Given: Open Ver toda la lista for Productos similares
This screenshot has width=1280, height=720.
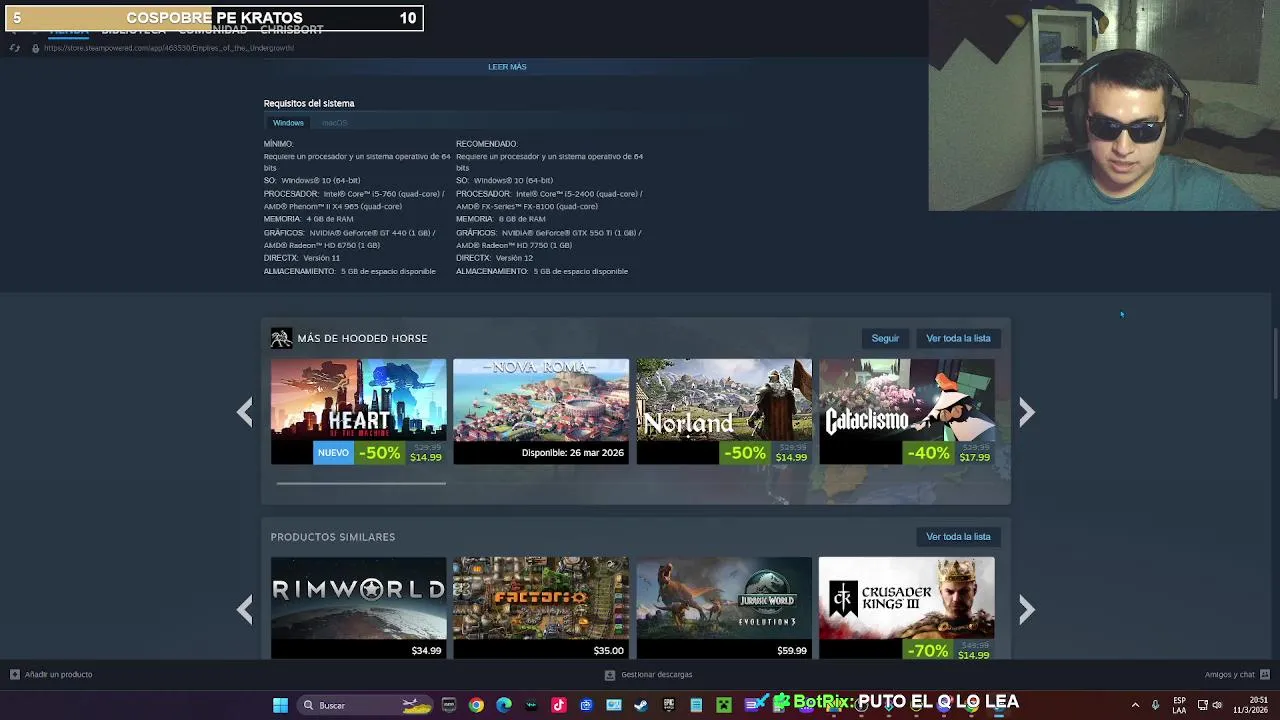Looking at the screenshot, I should (958, 536).
